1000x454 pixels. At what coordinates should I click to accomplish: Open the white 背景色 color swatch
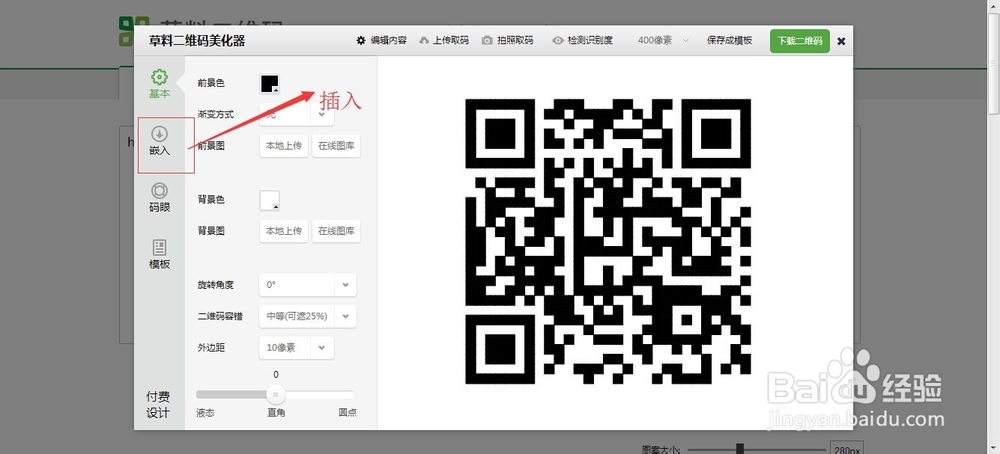tap(270, 200)
